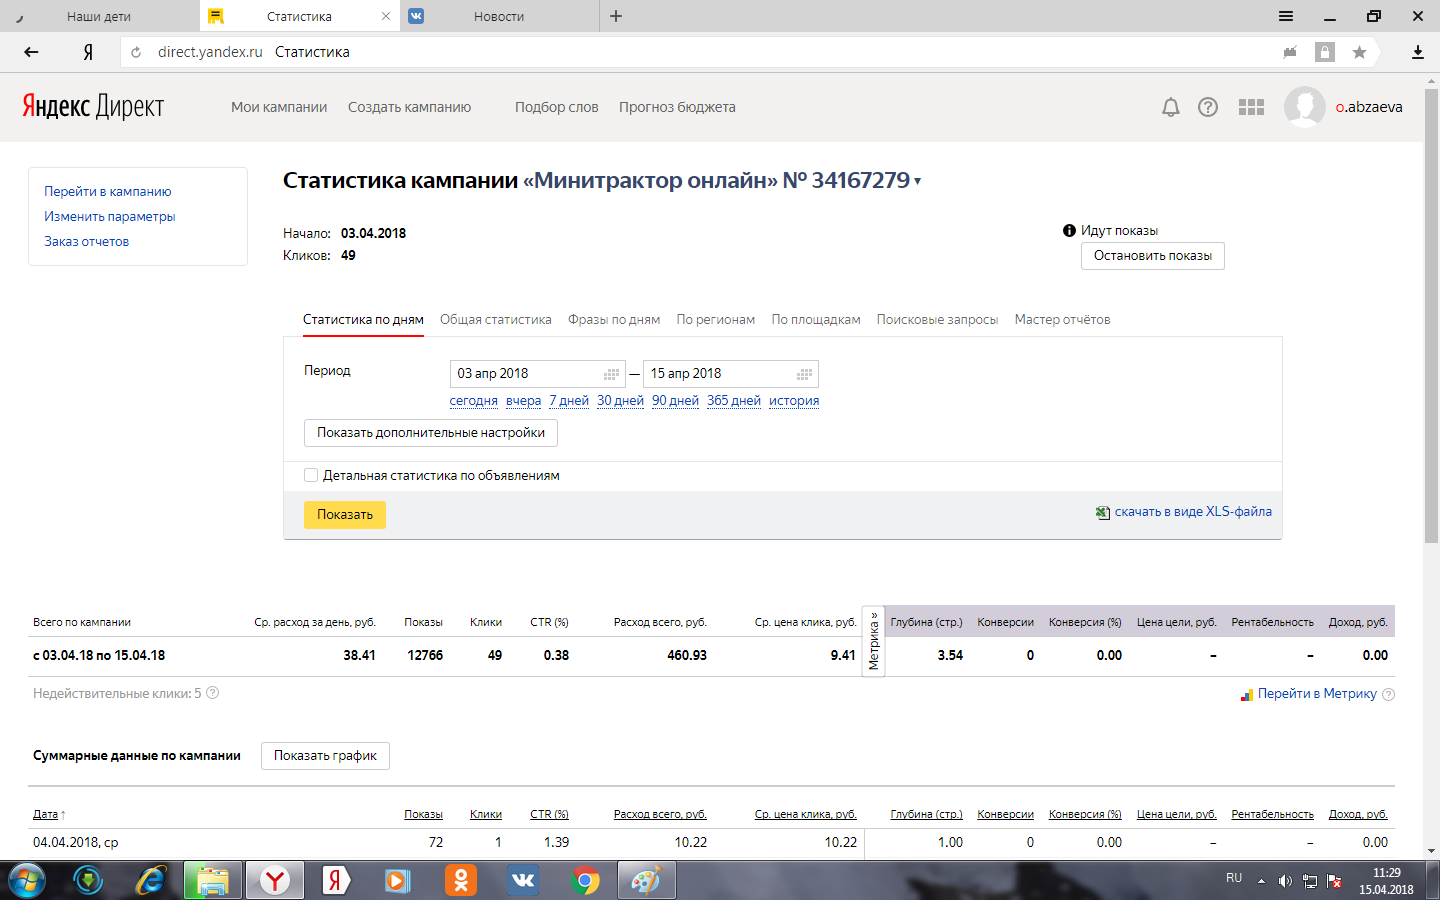Viewport: 1440px width, 900px height.
Task: Open the По площадкам tab
Action: [x=816, y=320]
